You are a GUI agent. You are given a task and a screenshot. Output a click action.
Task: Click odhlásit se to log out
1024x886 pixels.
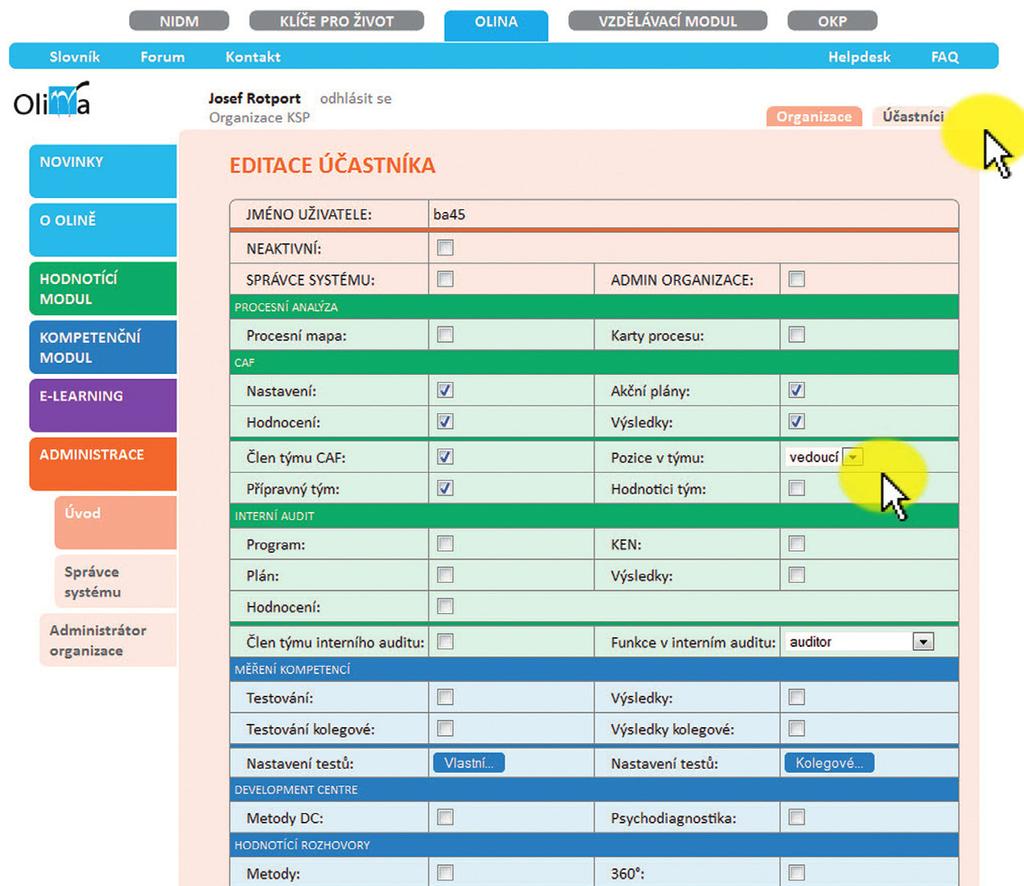coord(356,99)
